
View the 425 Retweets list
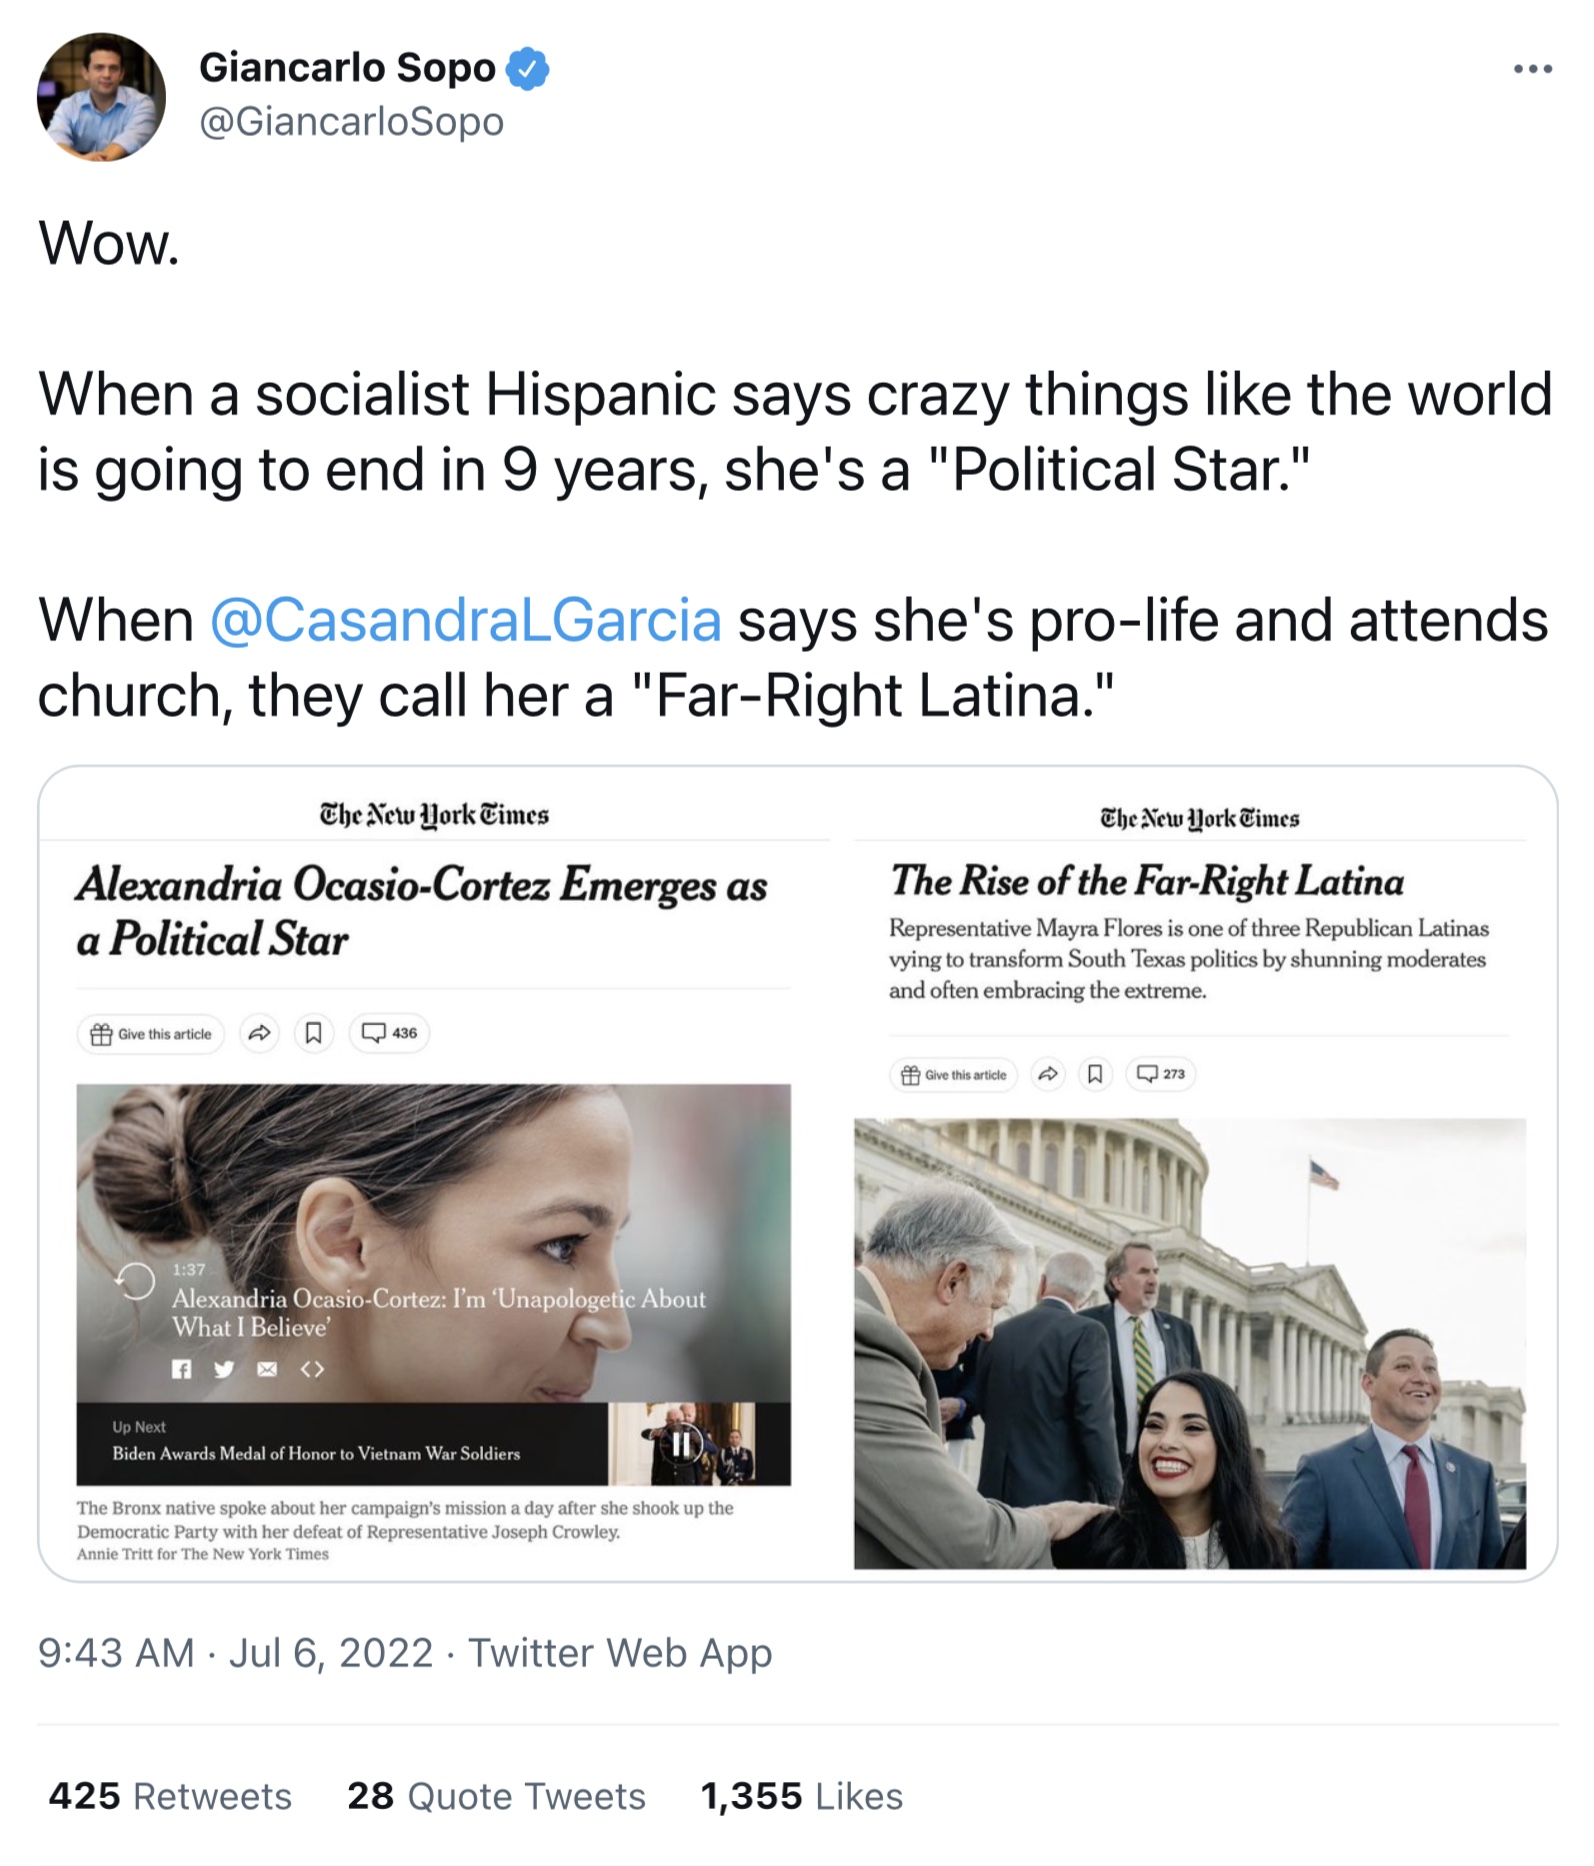click(x=170, y=1796)
